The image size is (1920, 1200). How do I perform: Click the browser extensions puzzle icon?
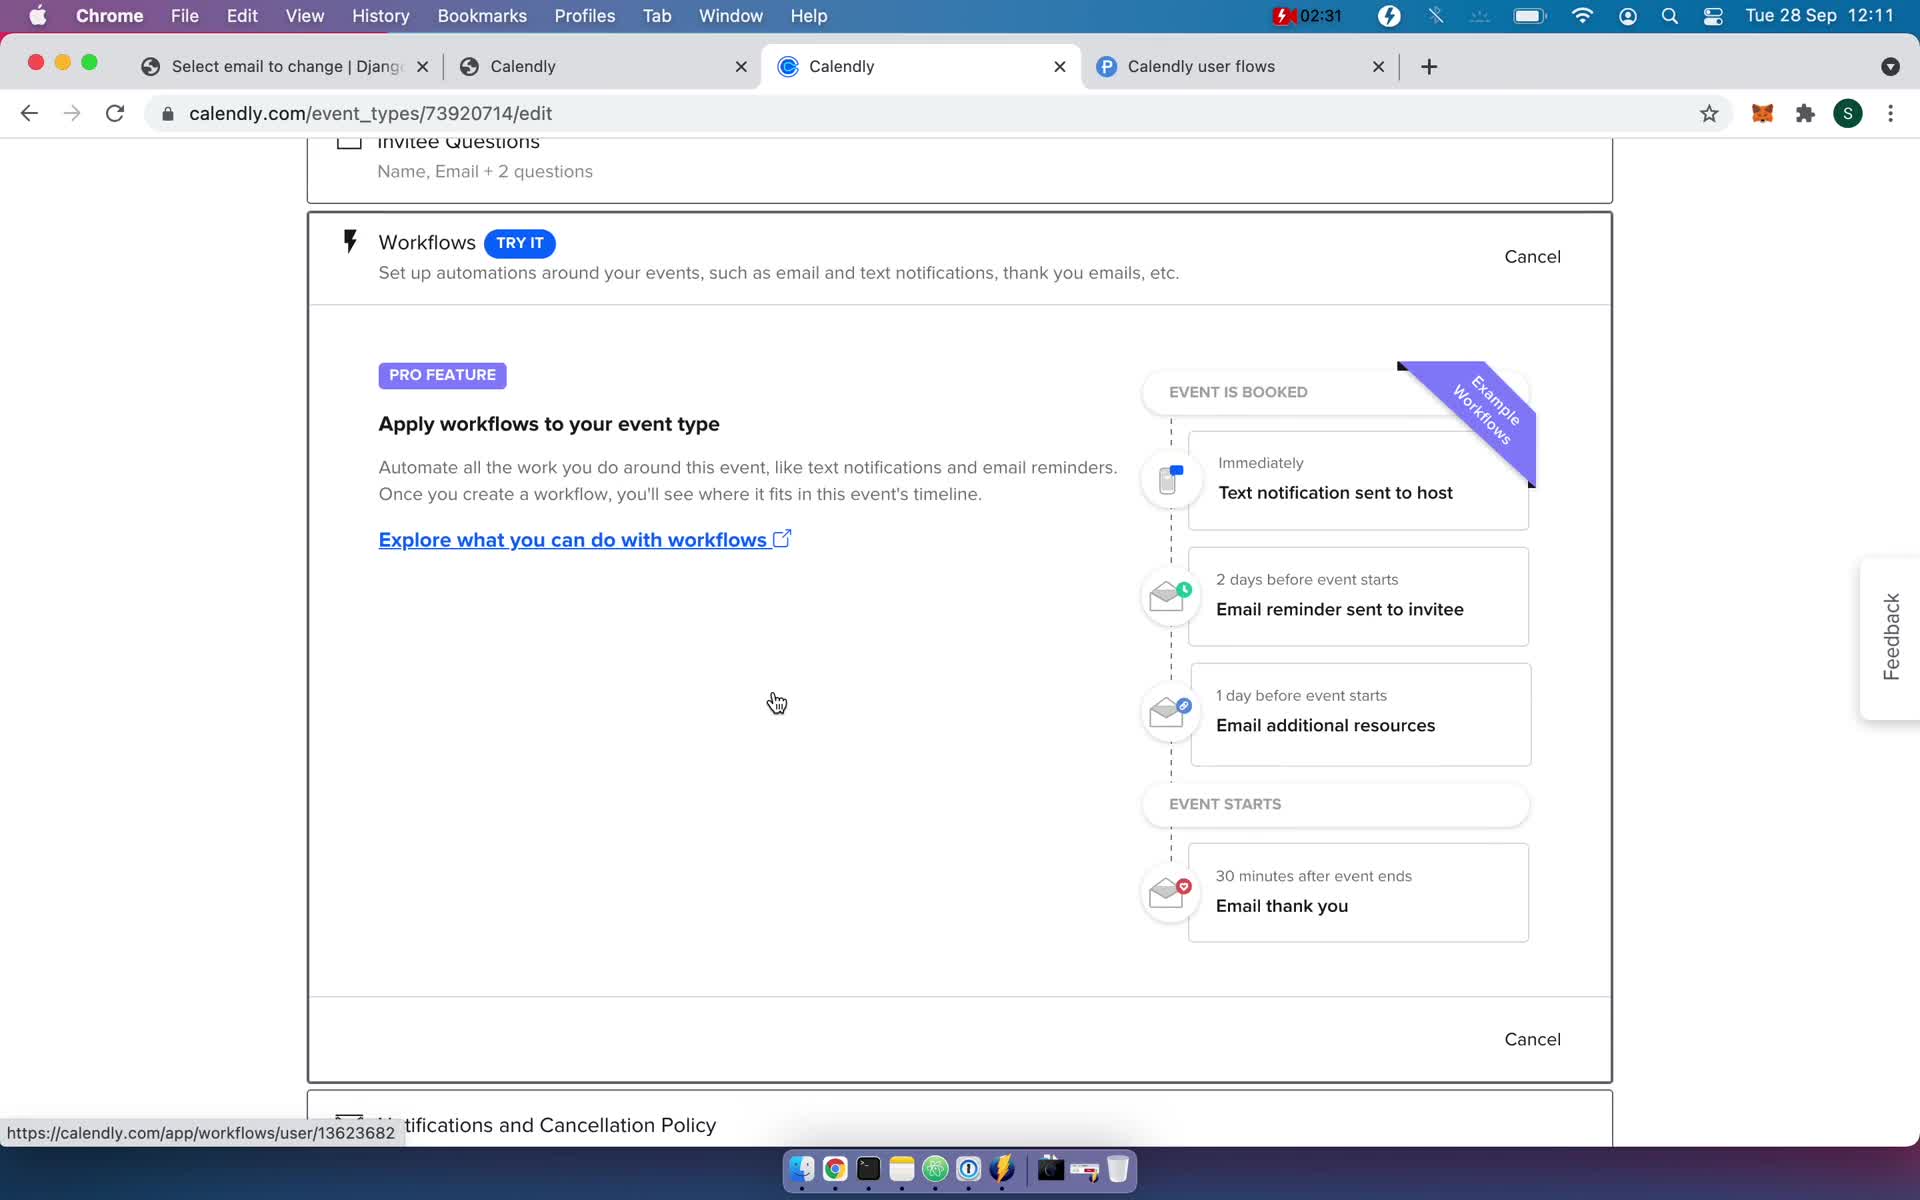(x=1807, y=113)
